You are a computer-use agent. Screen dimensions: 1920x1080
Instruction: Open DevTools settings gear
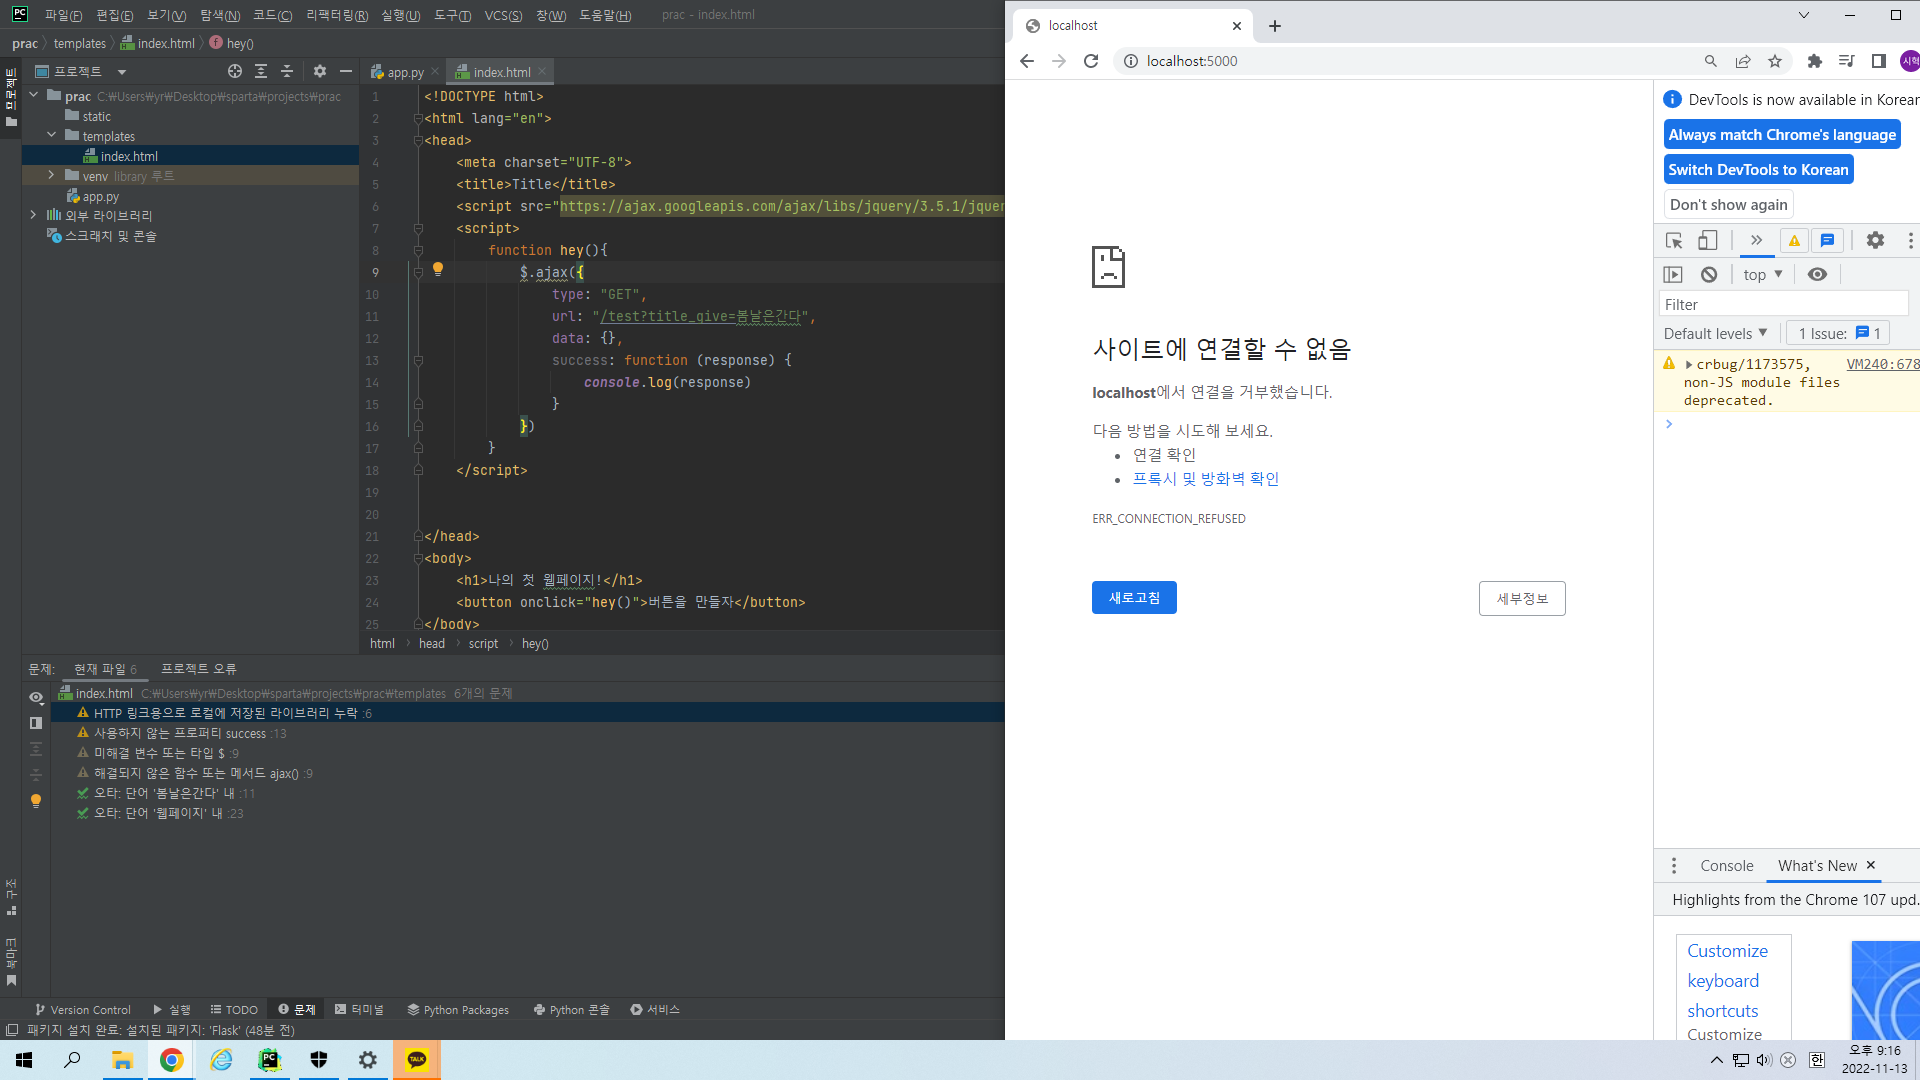pos(1875,240)
